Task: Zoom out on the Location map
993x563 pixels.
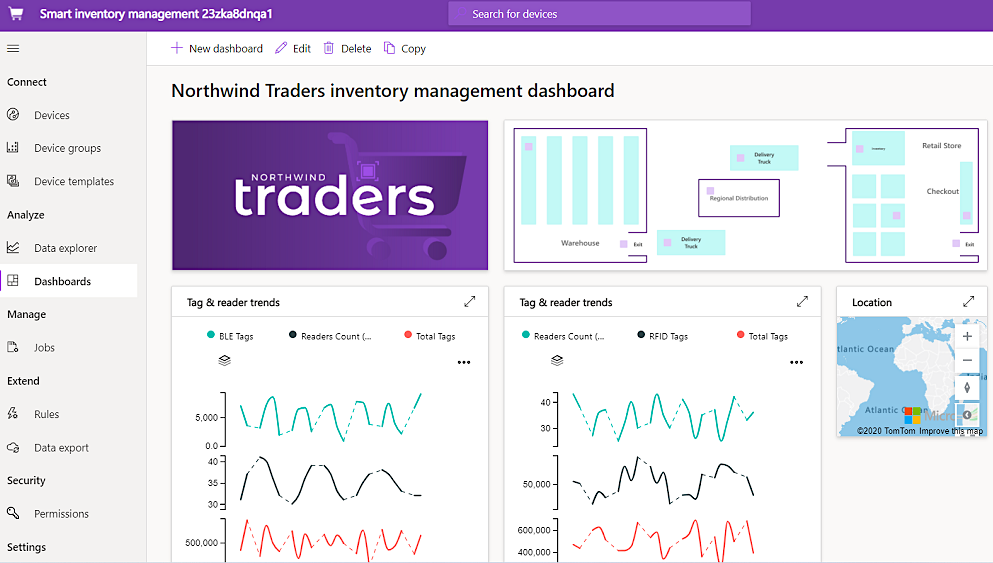Action: [x=967, y=360]
